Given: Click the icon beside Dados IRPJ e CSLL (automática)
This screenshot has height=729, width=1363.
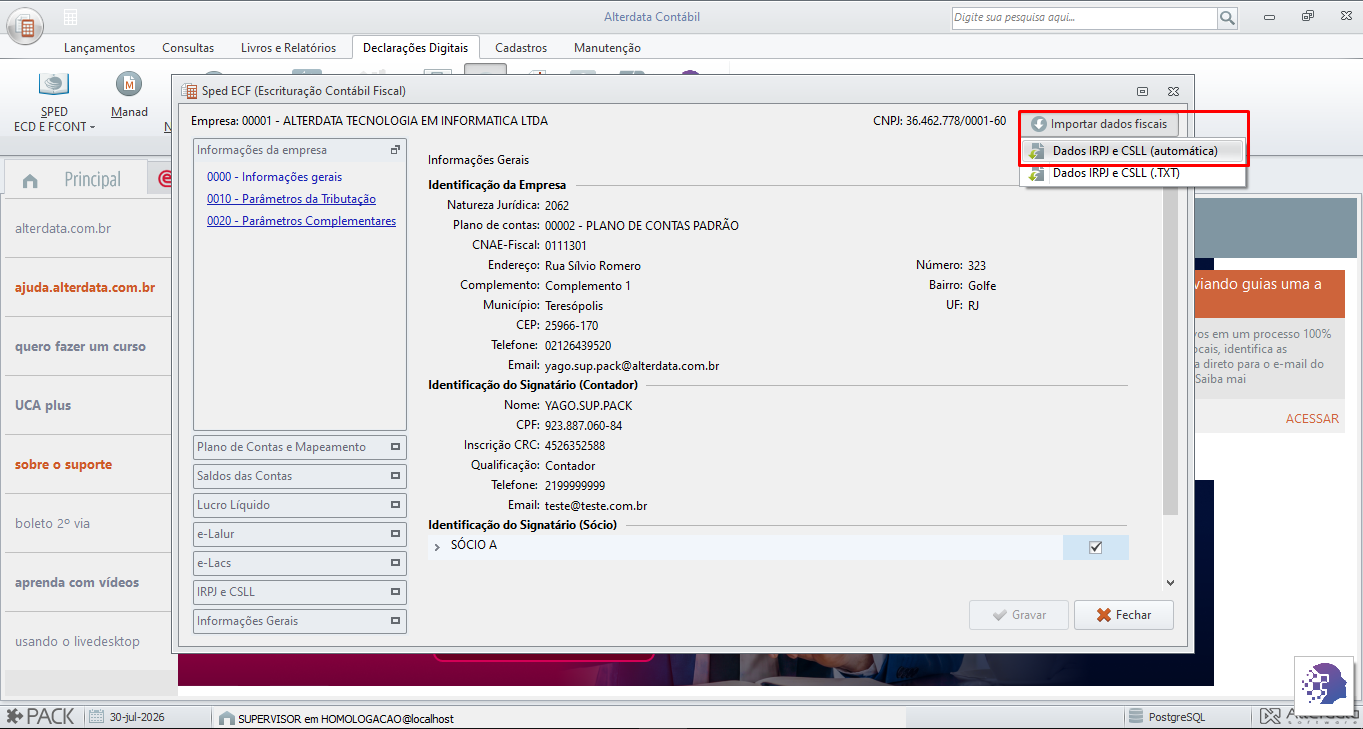Looking at the screenshot, I should [x=1037, y=151].
